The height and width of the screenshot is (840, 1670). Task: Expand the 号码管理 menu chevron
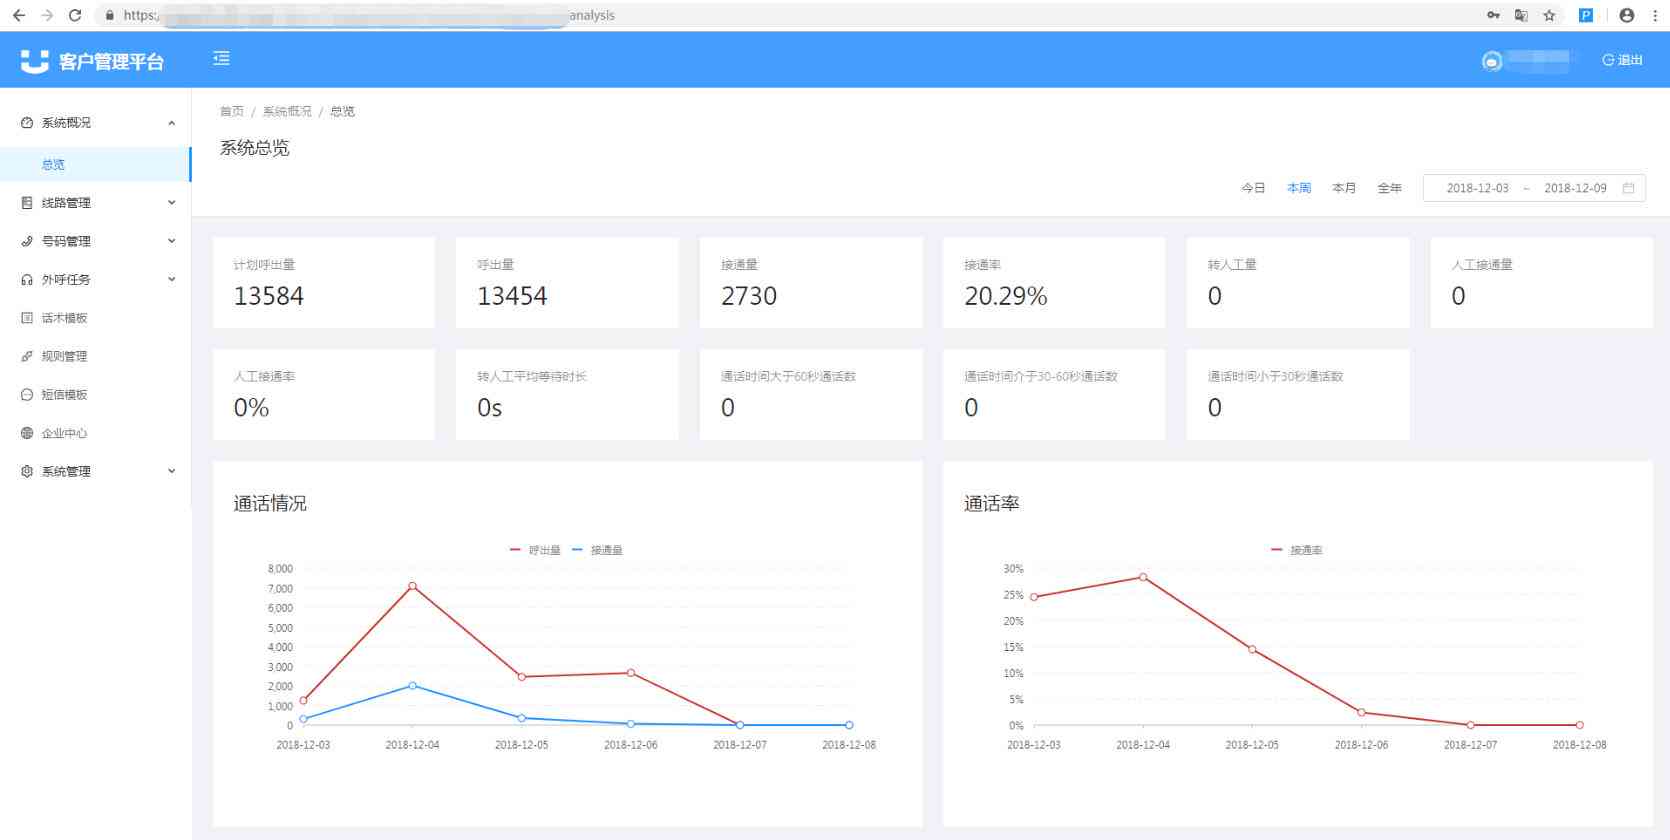[171, 241]
